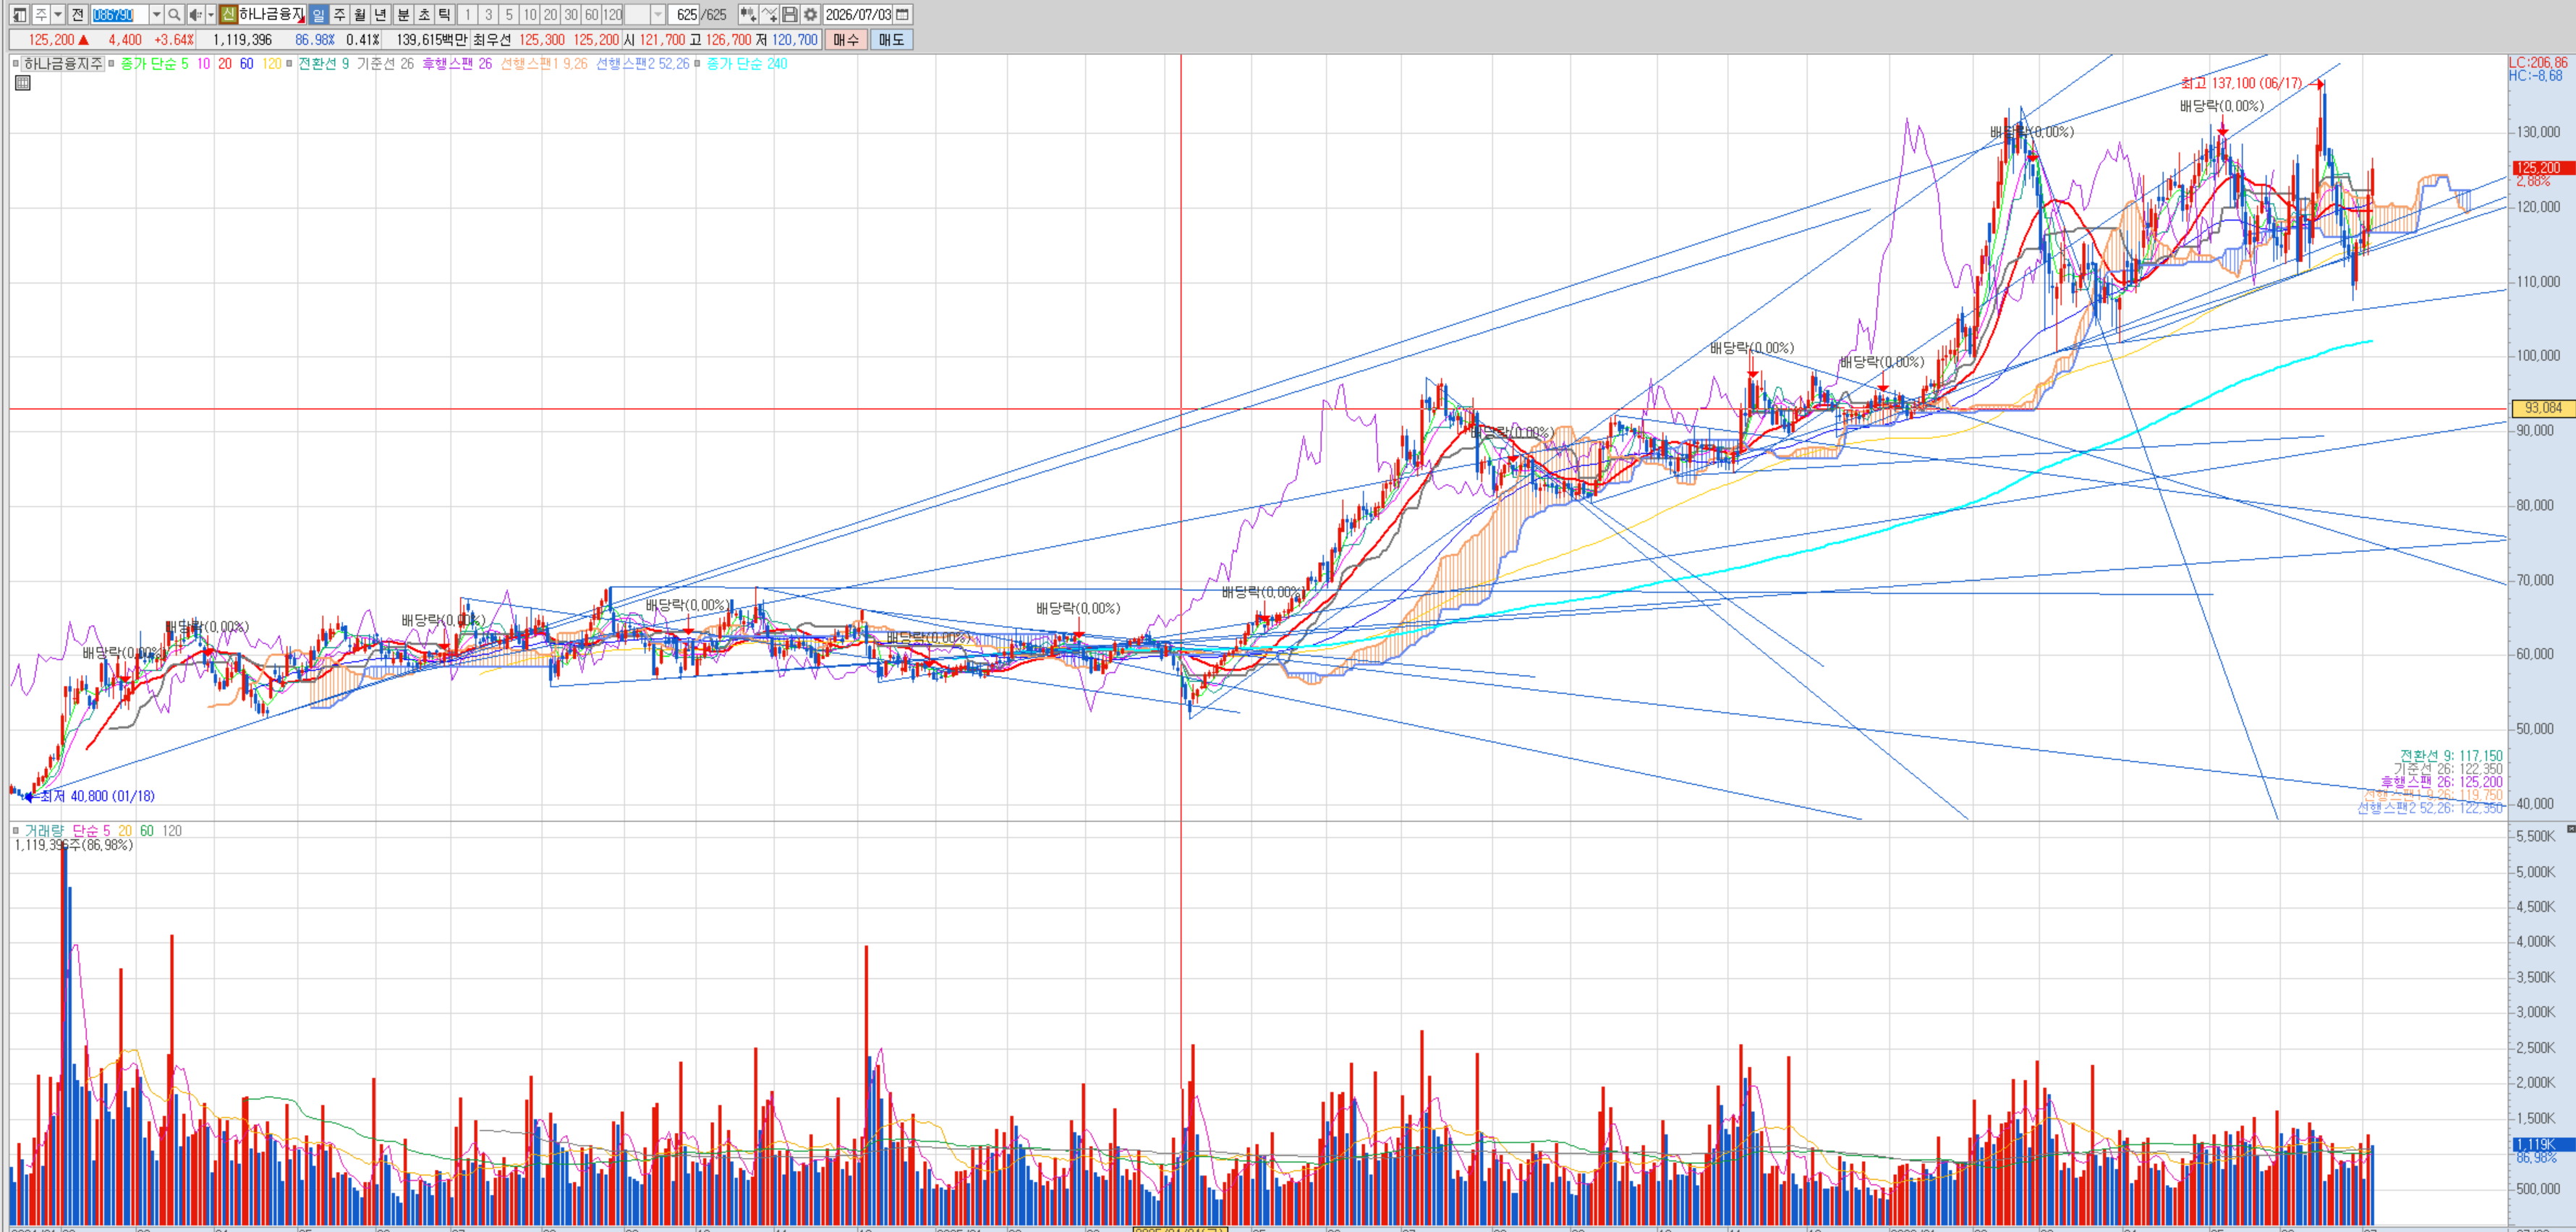Expand the stock code 086790 dropdown
2576x1232 pixels.
click(156, 15)
